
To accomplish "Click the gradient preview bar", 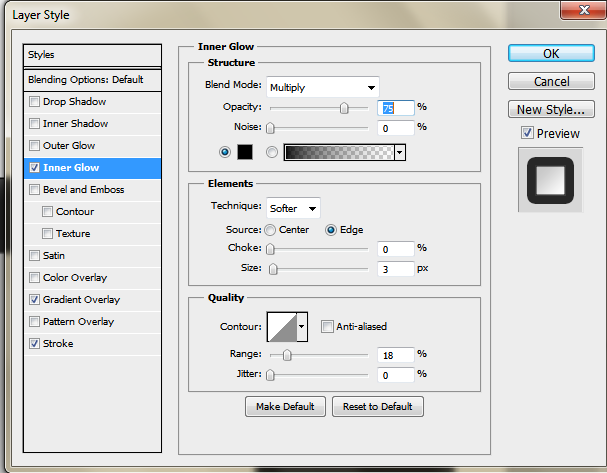I will click(339, 153).
